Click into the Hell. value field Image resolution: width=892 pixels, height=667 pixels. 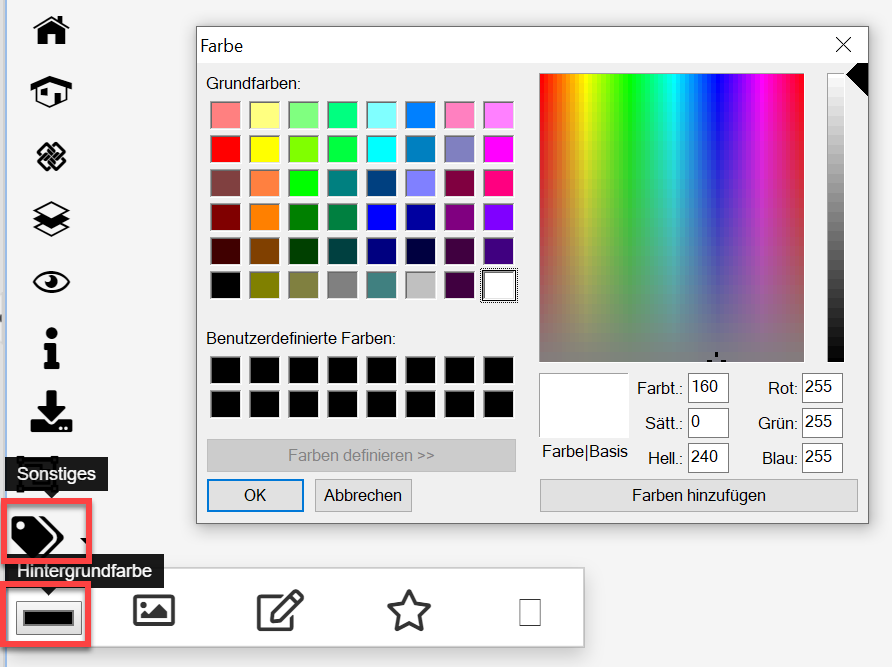pyautogui.click(x=708, y=457)
